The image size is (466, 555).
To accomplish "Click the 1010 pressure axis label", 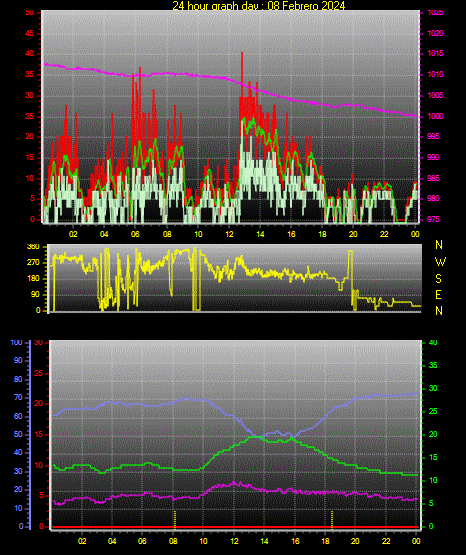I will 435,74.
